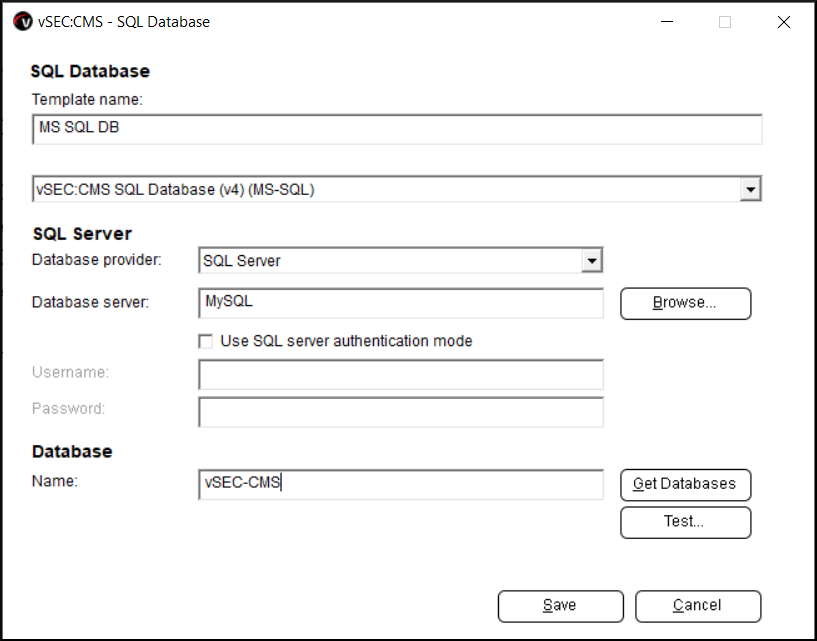This screenshot has width=817, height=641.
Task: Click the 'Database provider:' label
Action: coord(97,260)
